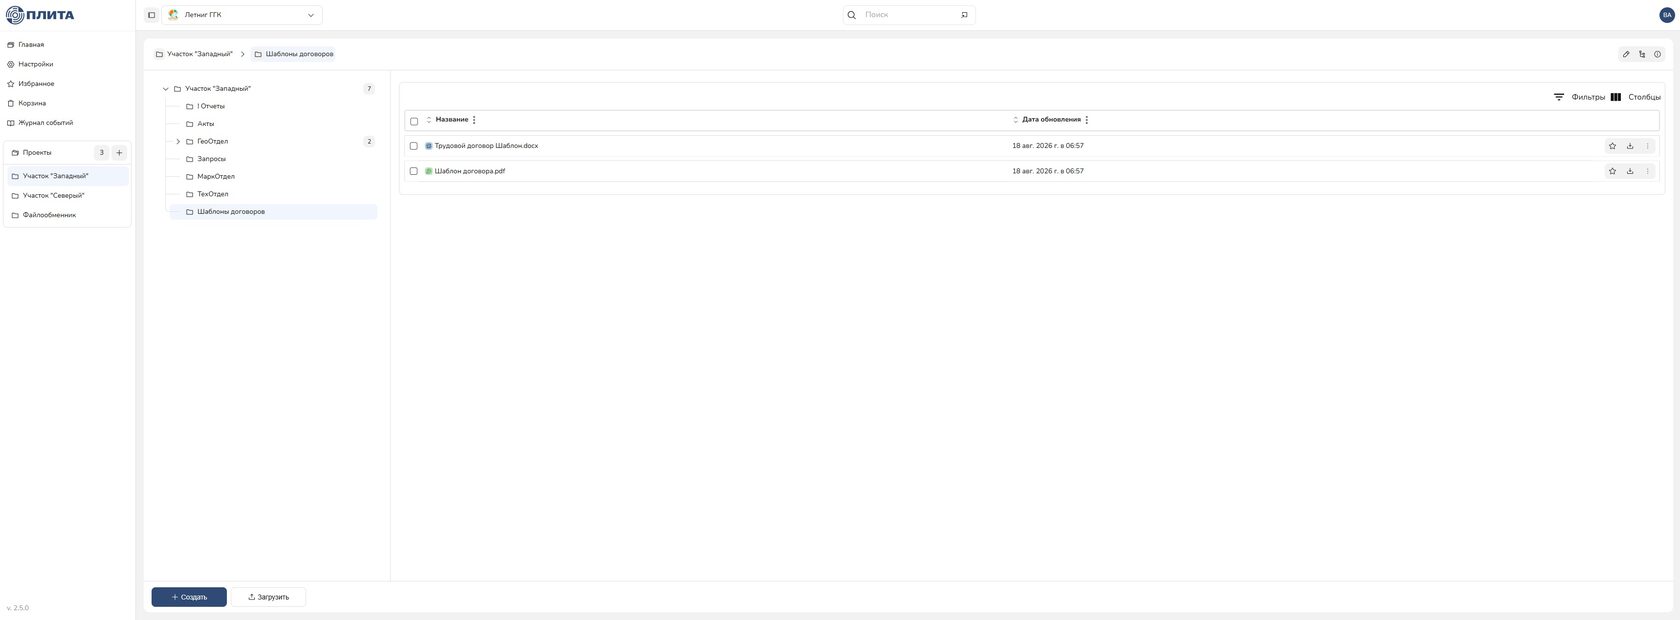Click the search bookmark icon

964,15
